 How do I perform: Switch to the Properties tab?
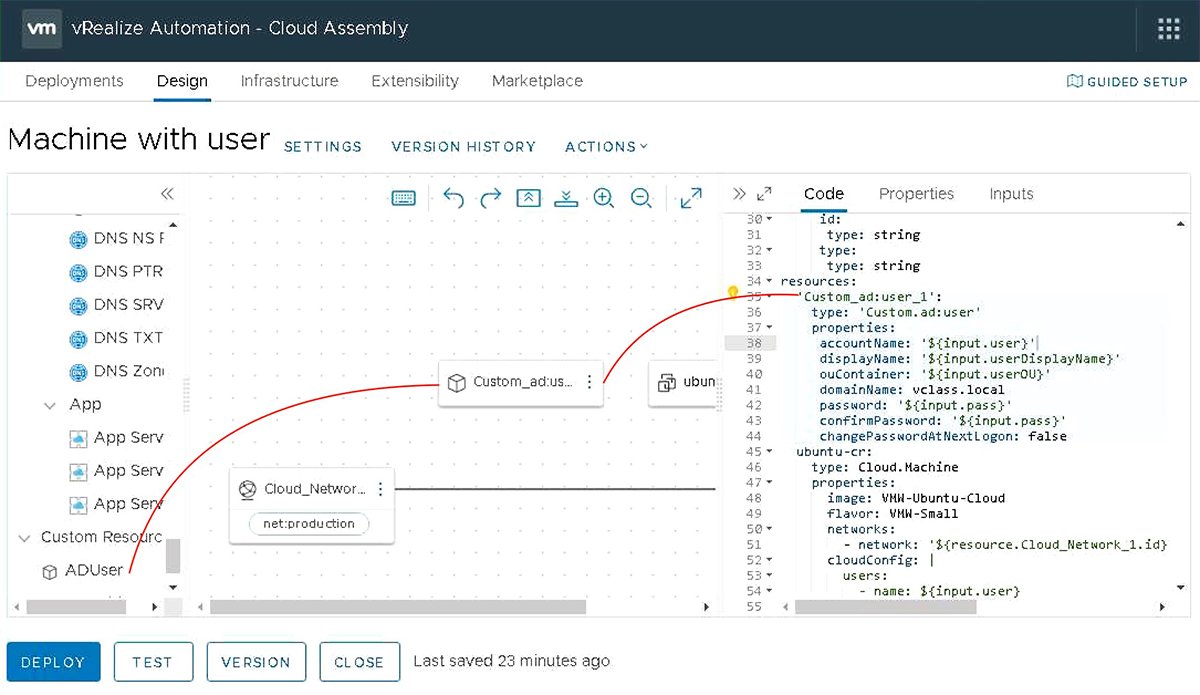tap(916, 193)
